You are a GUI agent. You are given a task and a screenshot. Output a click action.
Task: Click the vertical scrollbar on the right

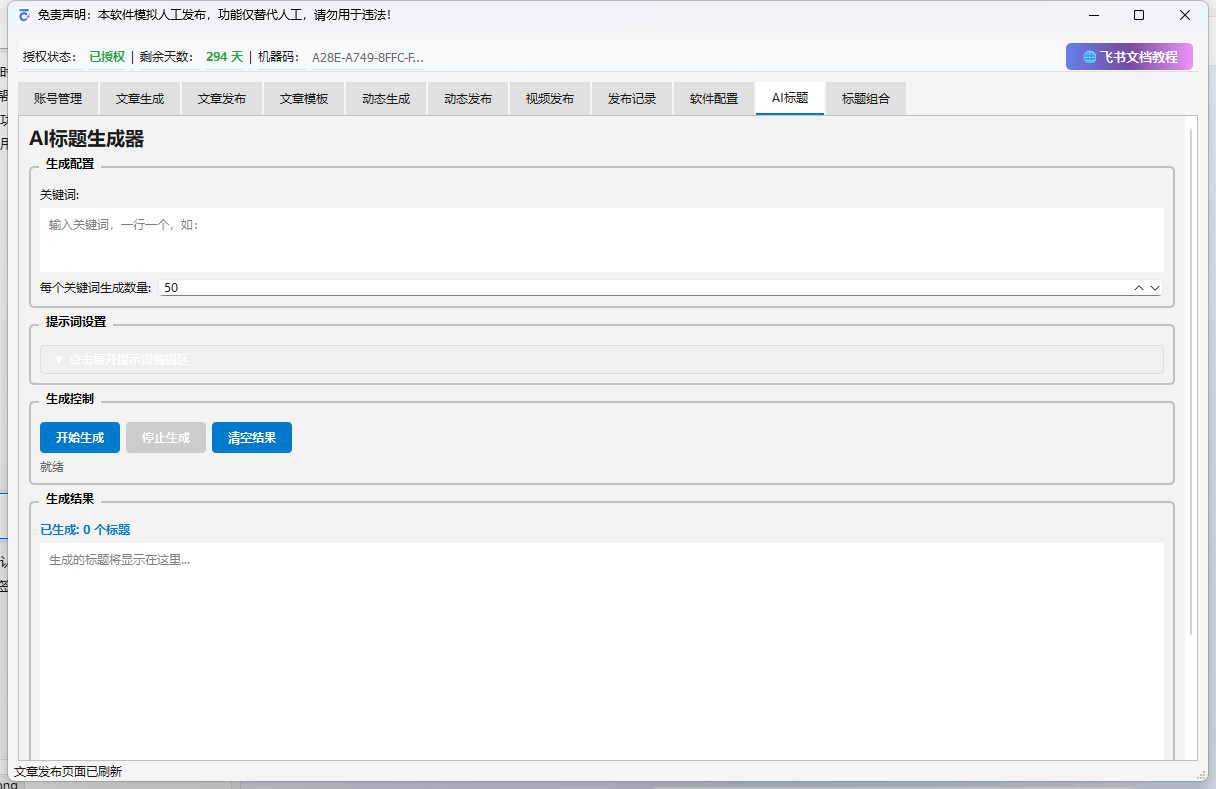point(1190,380)
